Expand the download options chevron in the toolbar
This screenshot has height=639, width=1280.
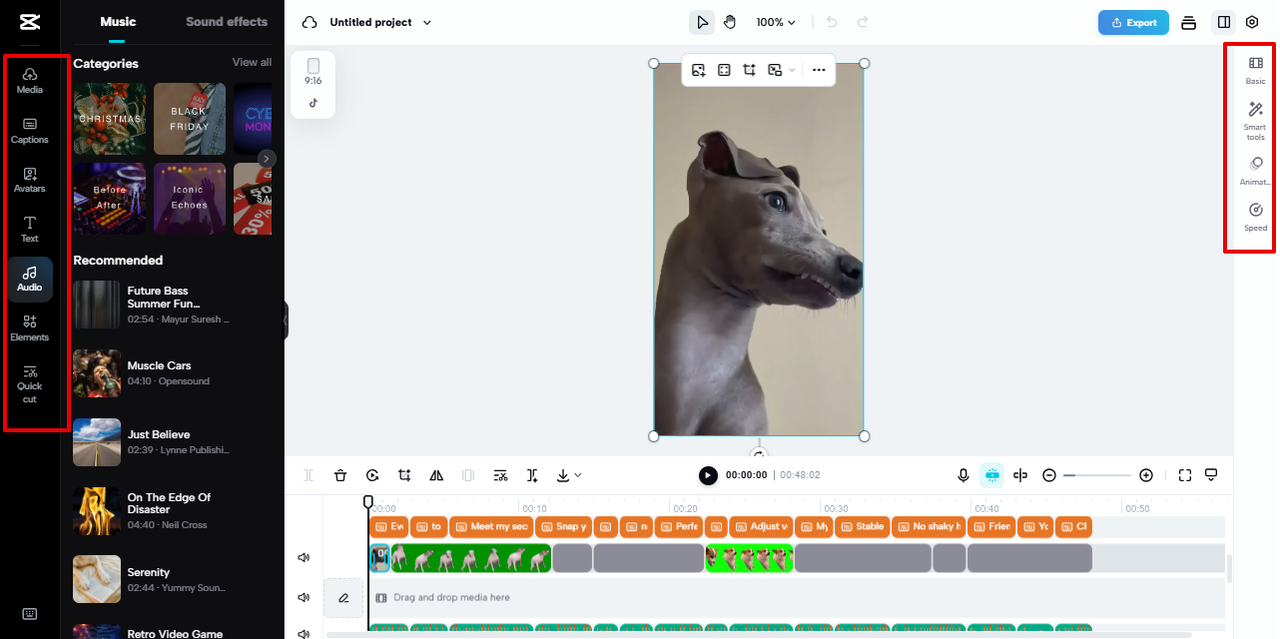(x=577, y=475)
